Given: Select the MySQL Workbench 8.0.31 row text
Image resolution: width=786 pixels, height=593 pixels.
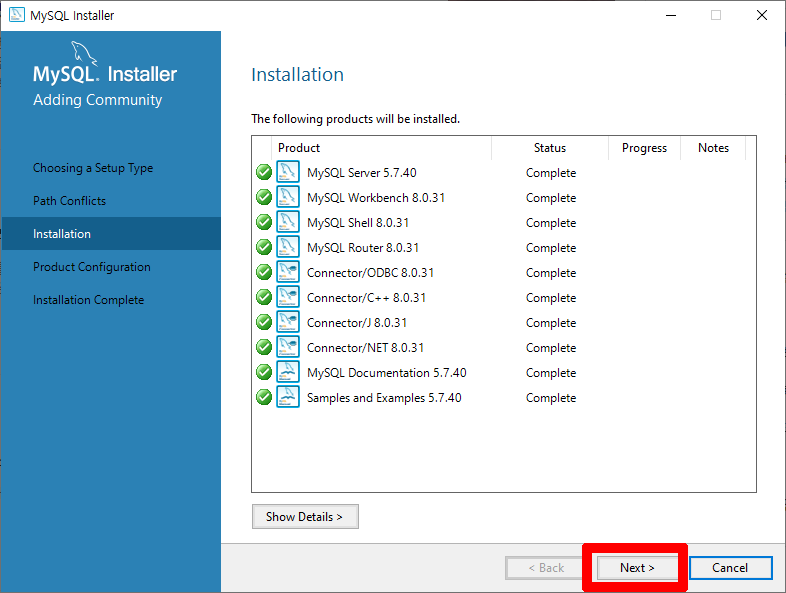Looking at the screenshot, I should coord(376,198).
